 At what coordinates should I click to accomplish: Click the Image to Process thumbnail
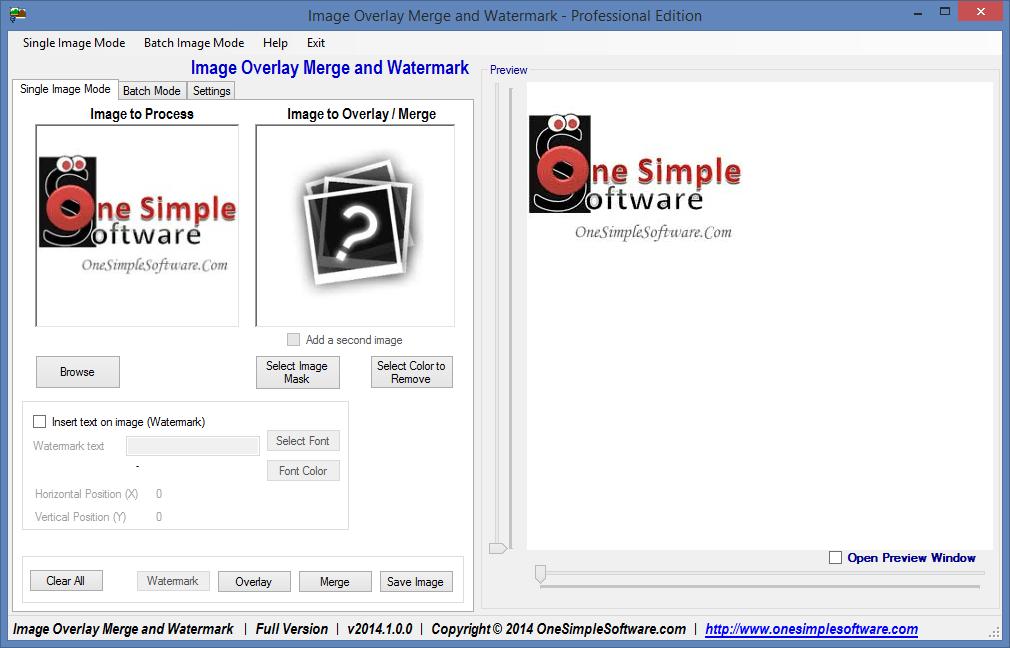coord(137,225)
